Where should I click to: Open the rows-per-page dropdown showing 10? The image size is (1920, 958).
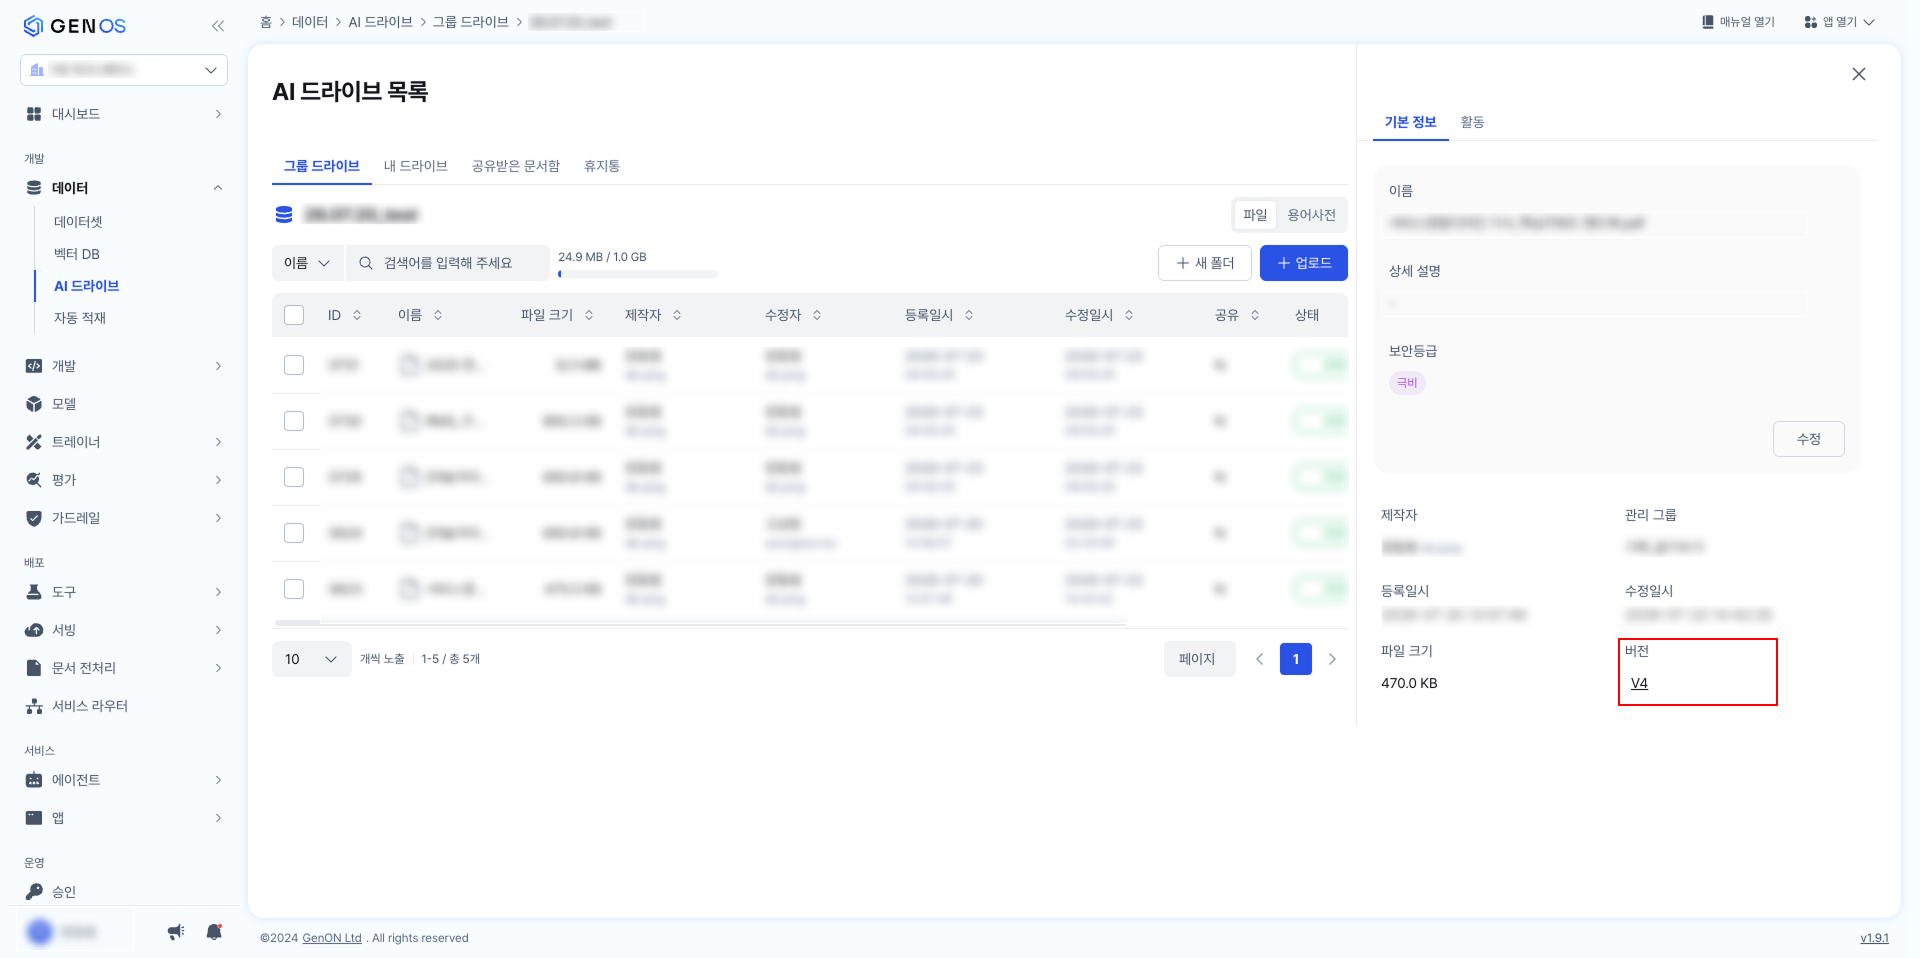(x=311, y=659)
